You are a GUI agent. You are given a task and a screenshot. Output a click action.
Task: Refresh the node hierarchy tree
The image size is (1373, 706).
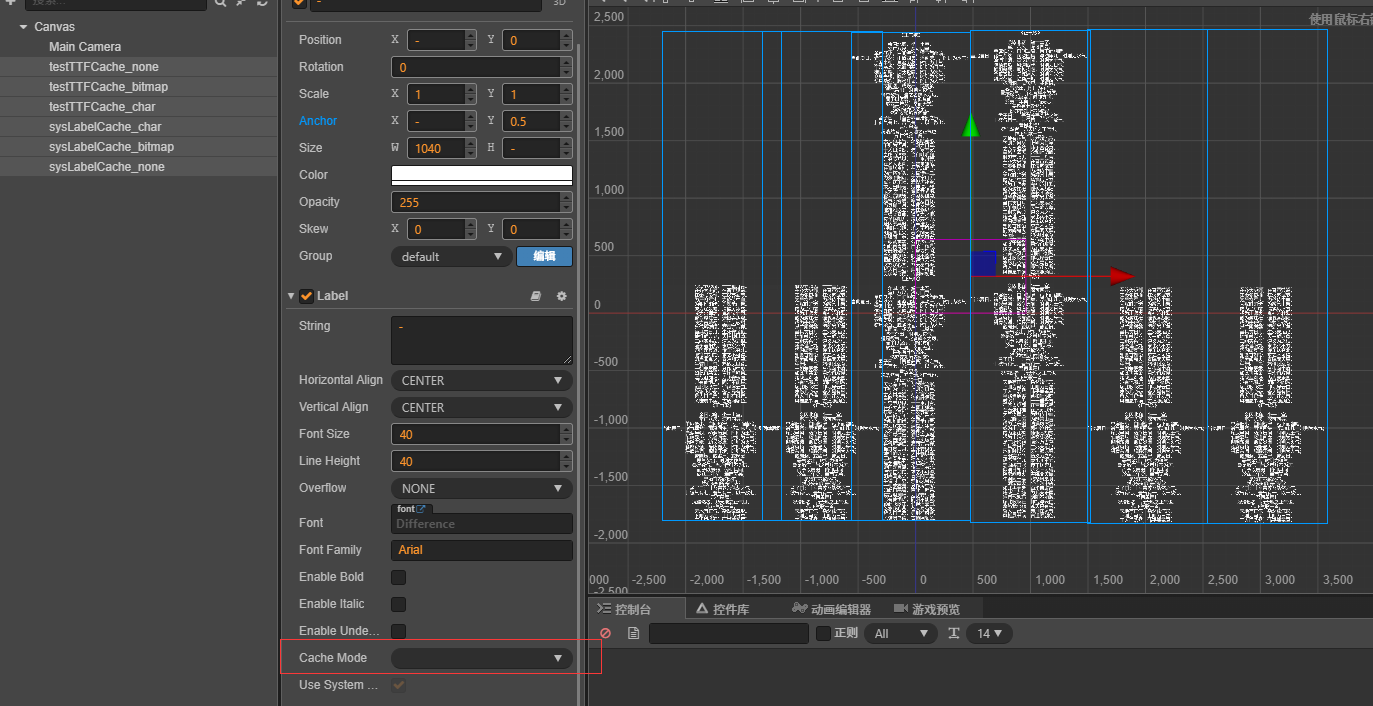[x=263, y=3]
